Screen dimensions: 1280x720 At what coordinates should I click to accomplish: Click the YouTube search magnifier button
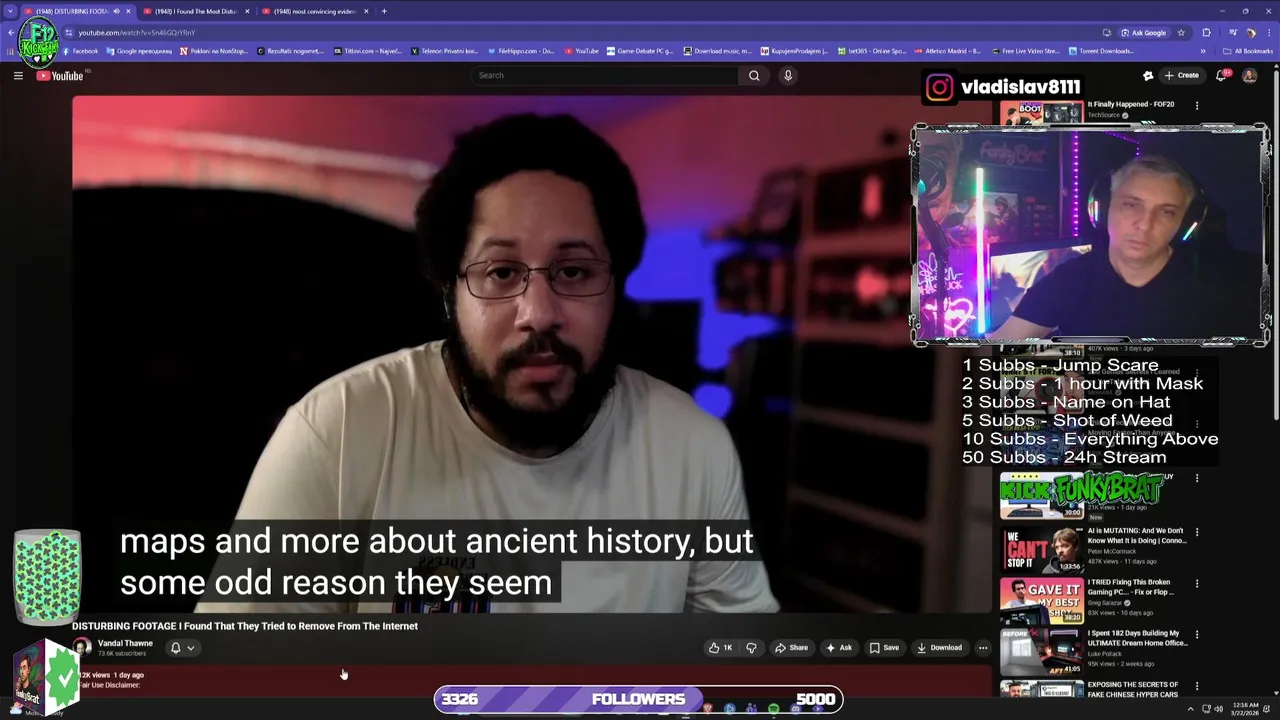click(754, 75)
